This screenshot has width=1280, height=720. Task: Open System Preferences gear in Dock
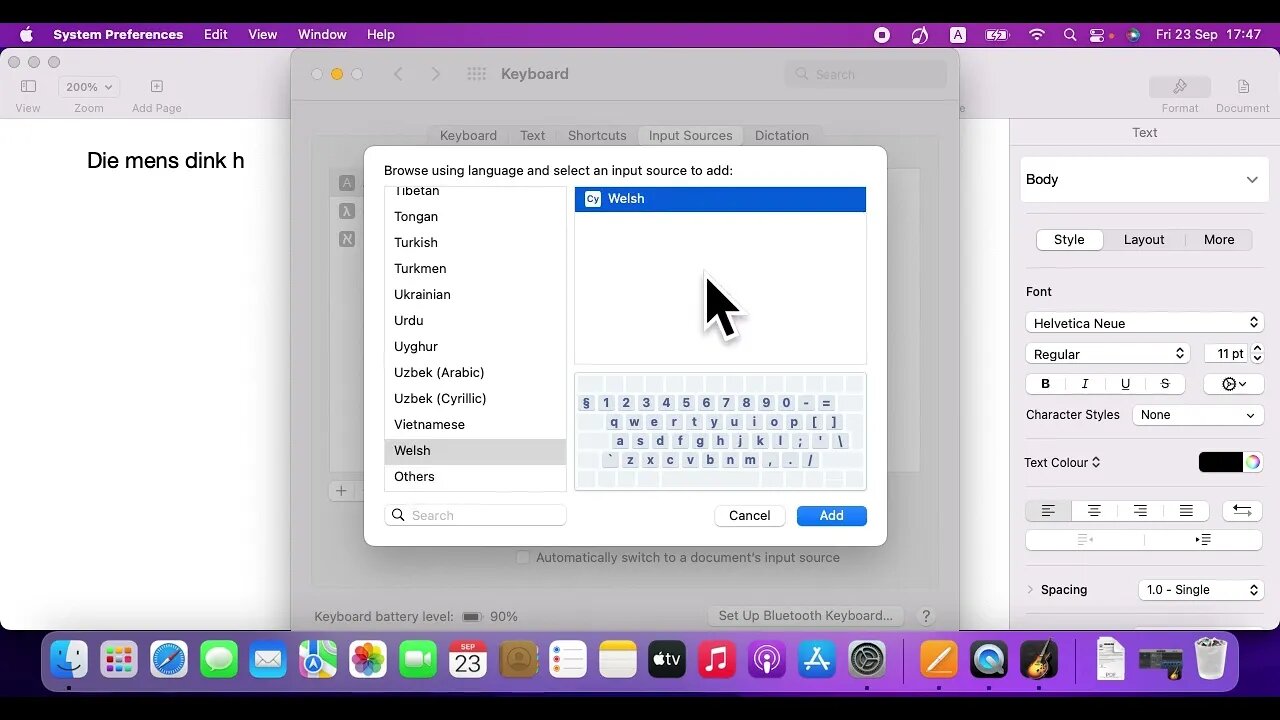tap(867, 660)
